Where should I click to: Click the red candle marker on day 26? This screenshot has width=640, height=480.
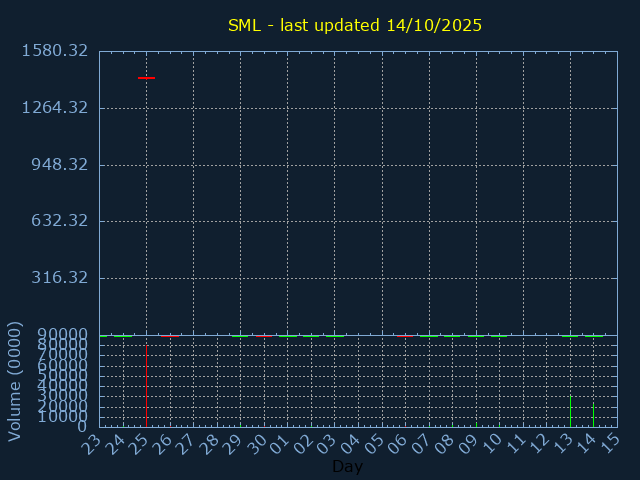tap(170, 336)
